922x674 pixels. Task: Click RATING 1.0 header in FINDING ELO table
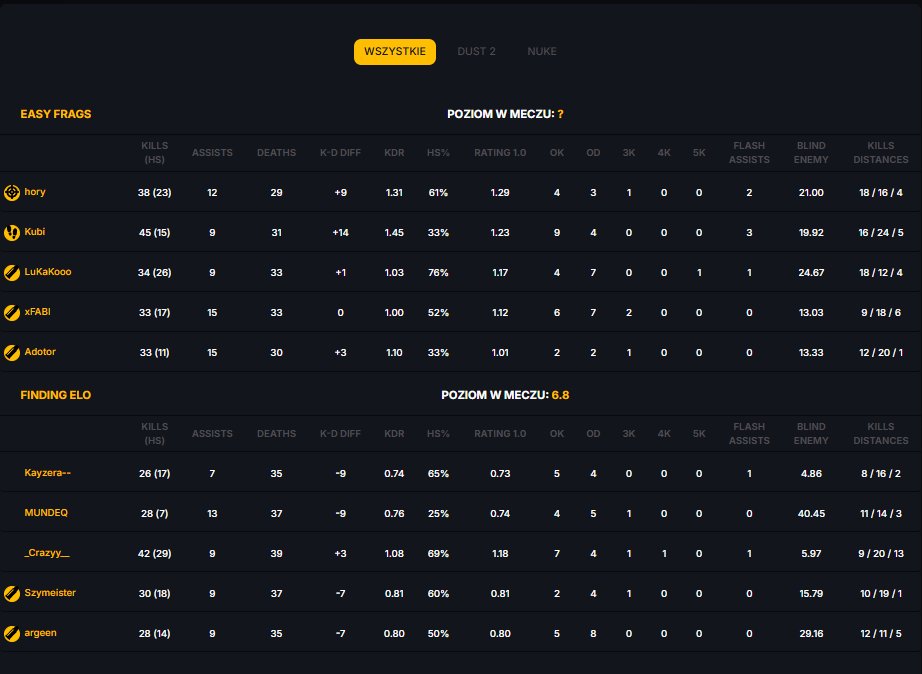tap(500, 434)
